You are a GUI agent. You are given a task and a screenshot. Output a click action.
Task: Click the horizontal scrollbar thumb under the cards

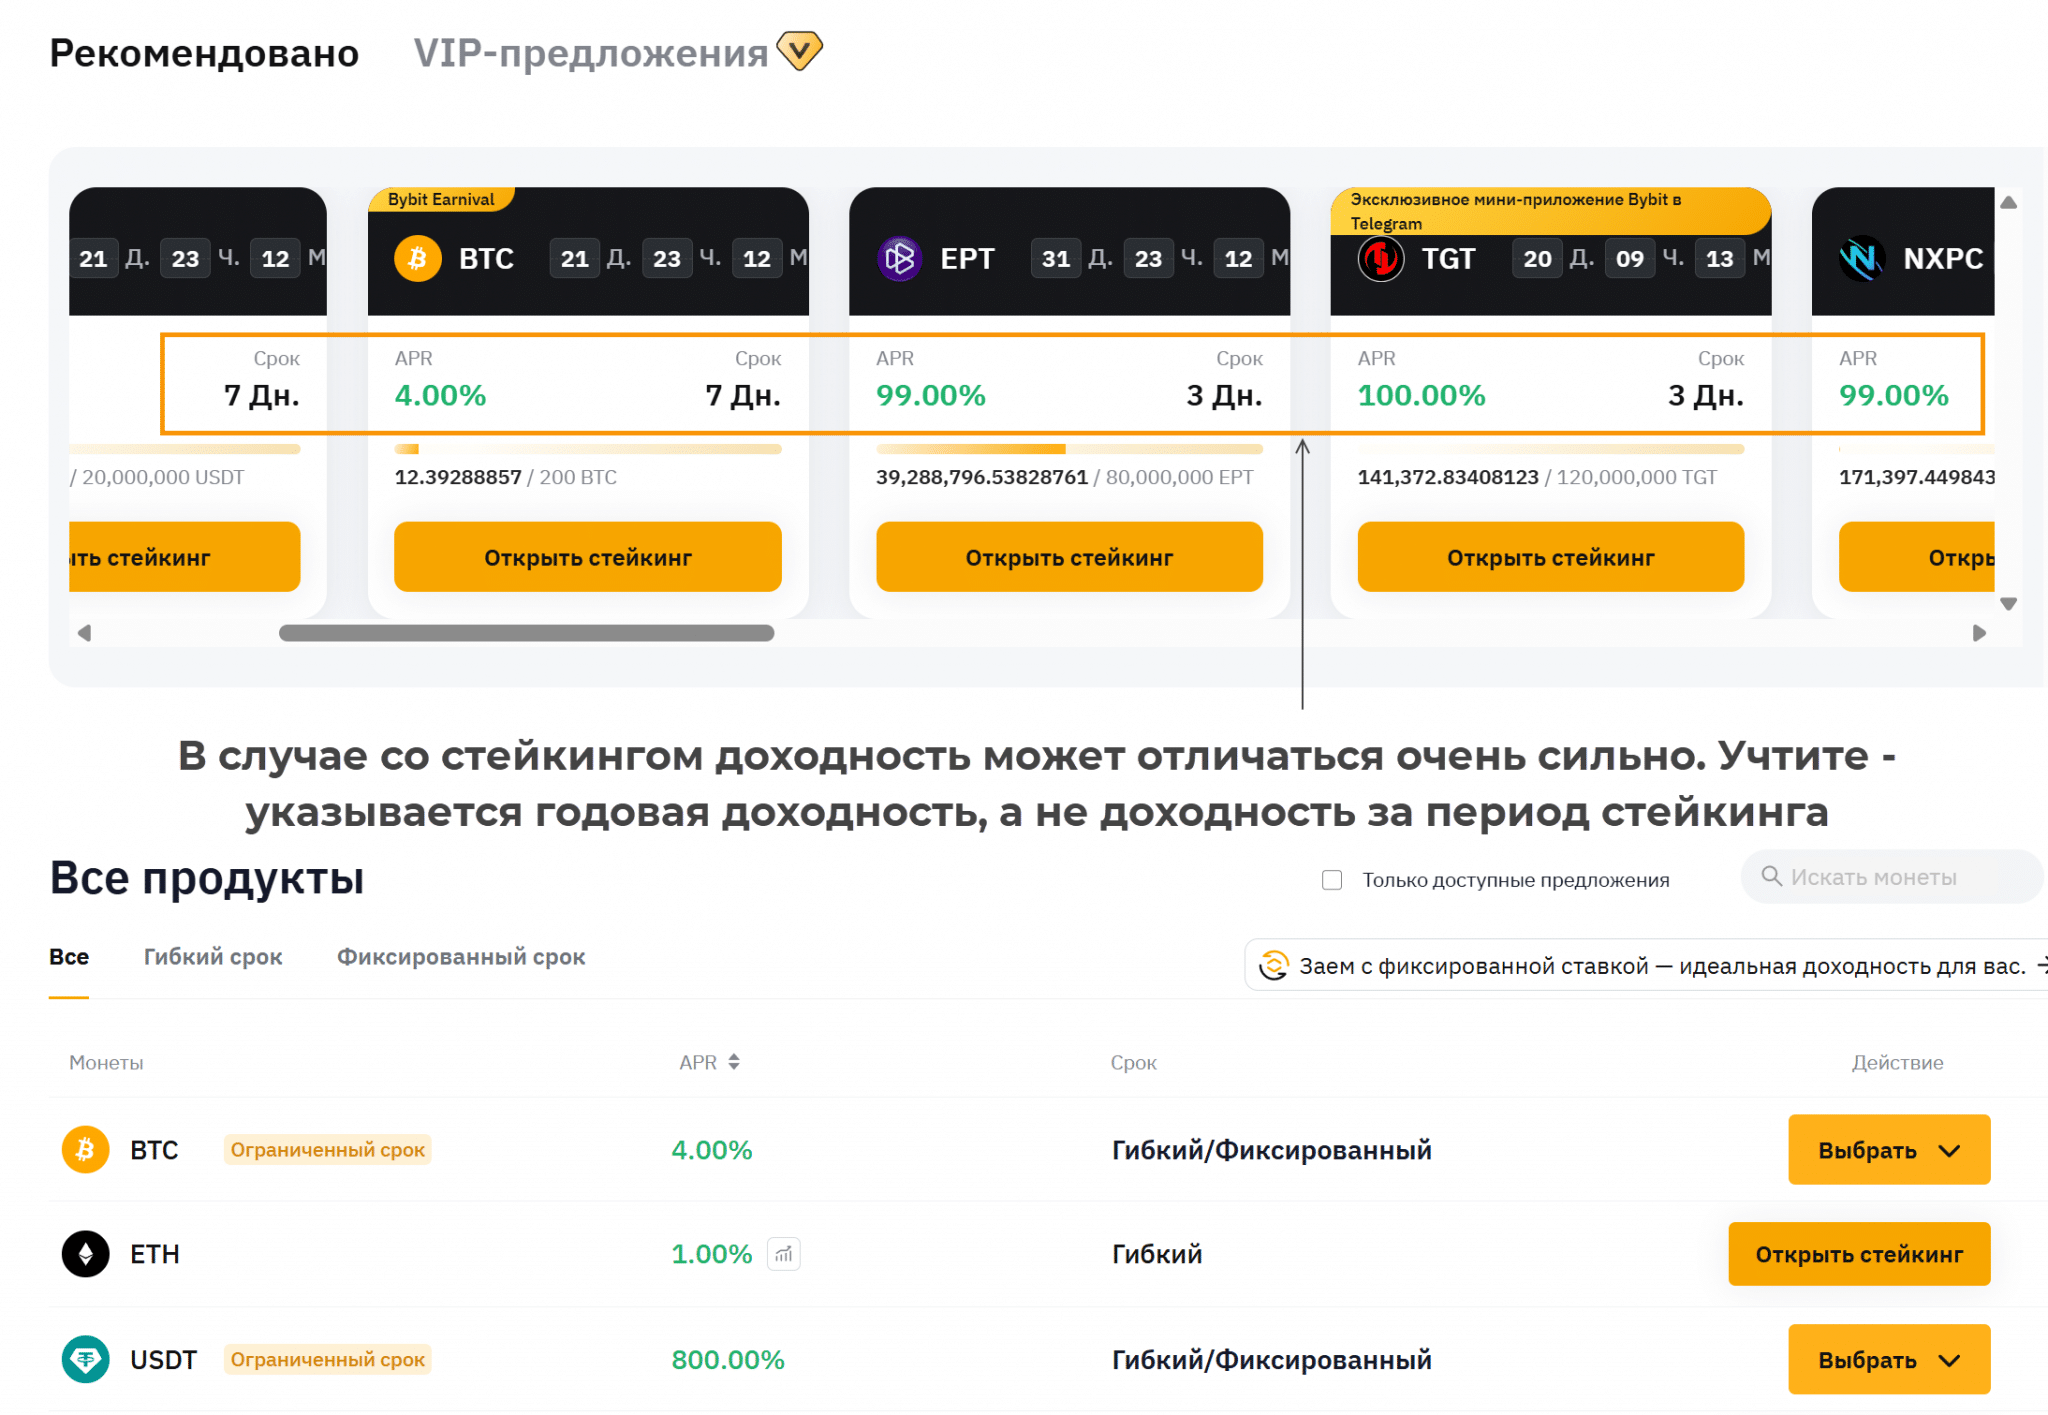pyautogui.click(x=526, y=633)
